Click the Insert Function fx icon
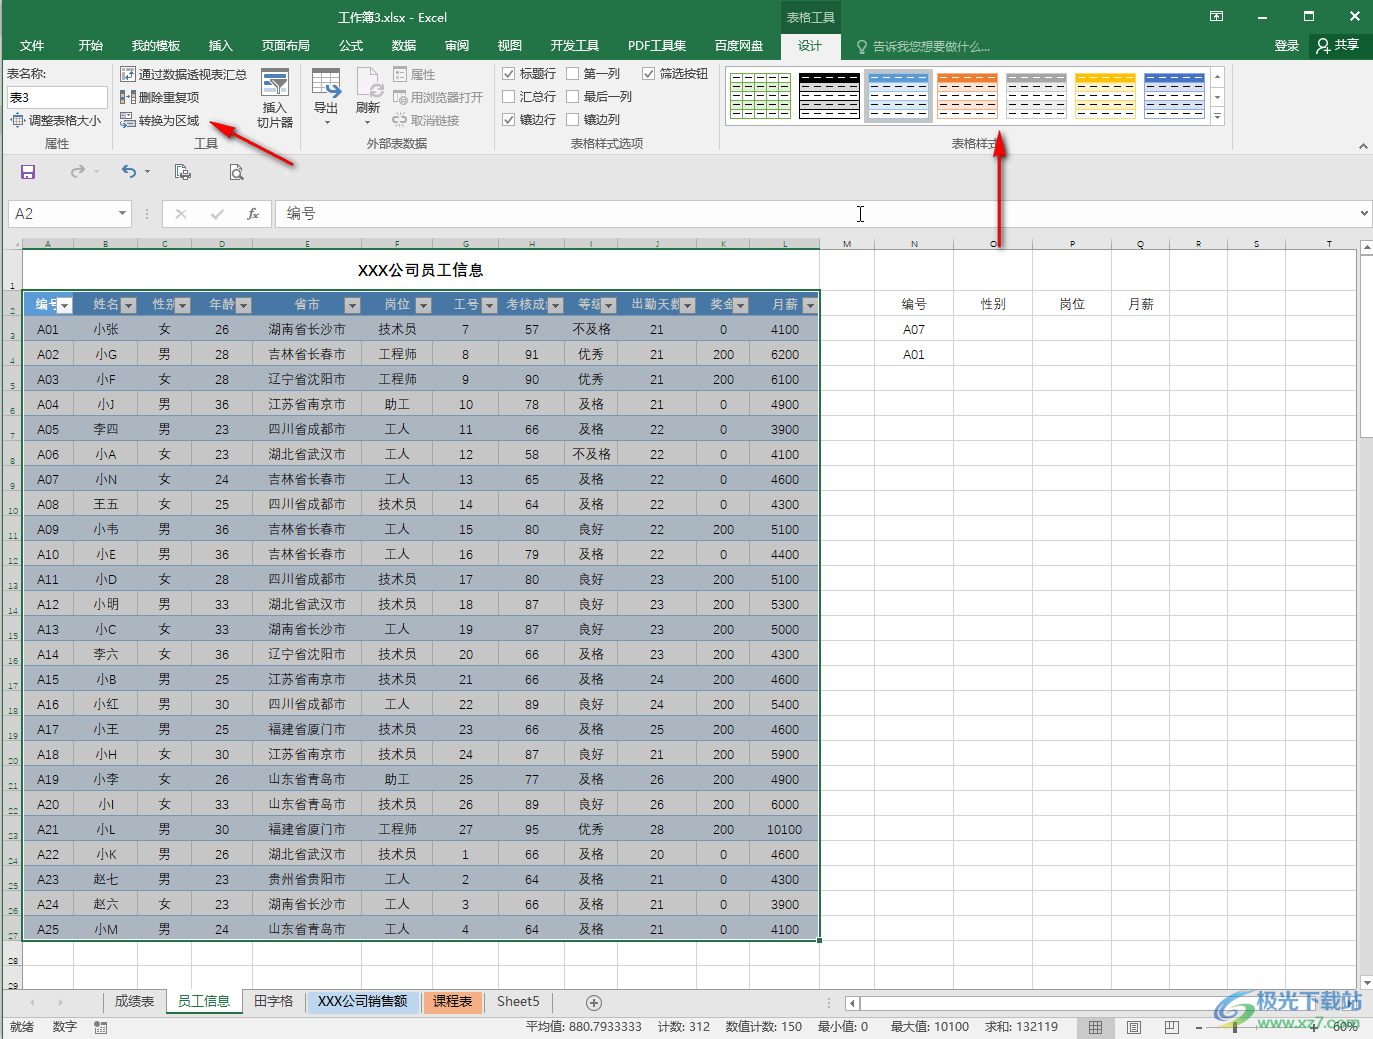The image size is (1373, 1039). [x=253, y=213]
